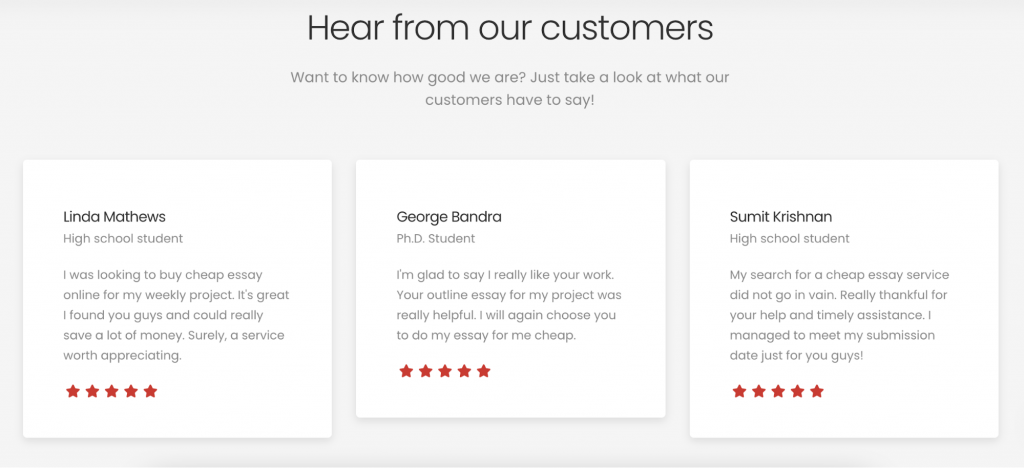This screenshot has height=468, width=1024.
Task: Click fifth star in George Bandra's rating
Action: click(x=483, y=371)
